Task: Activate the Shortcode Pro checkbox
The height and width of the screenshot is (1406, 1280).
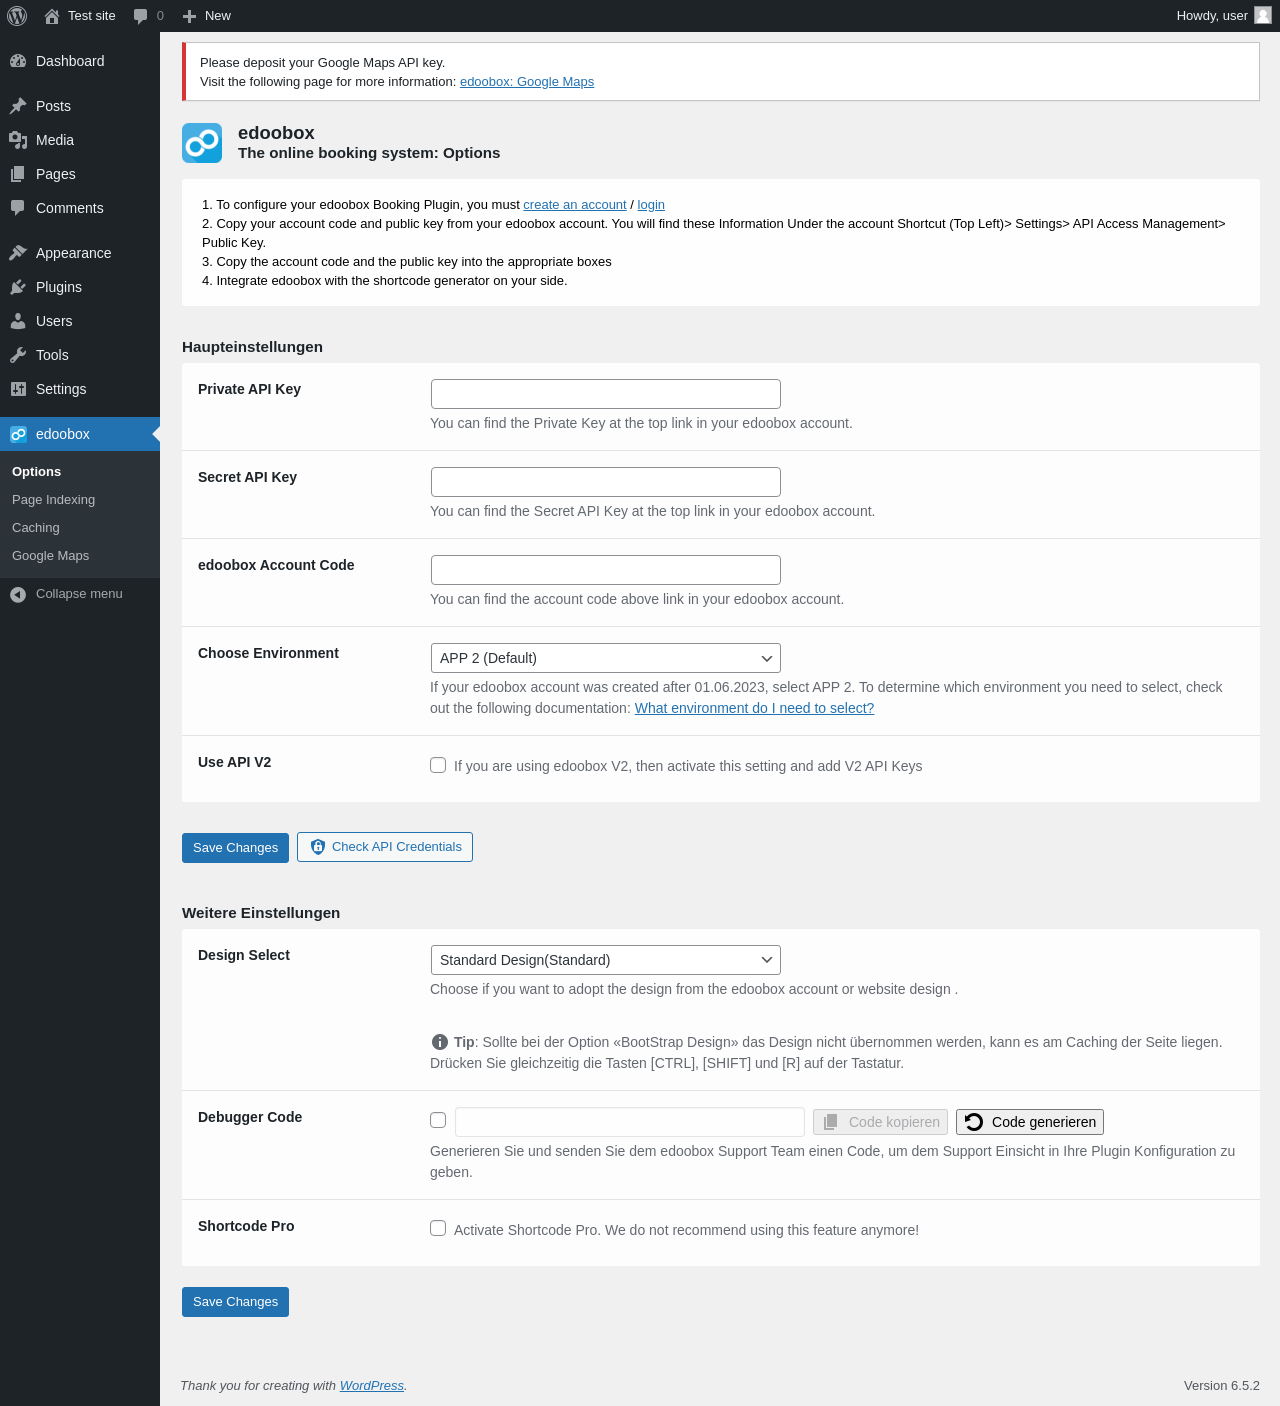Action: [x=438, y=1228]
